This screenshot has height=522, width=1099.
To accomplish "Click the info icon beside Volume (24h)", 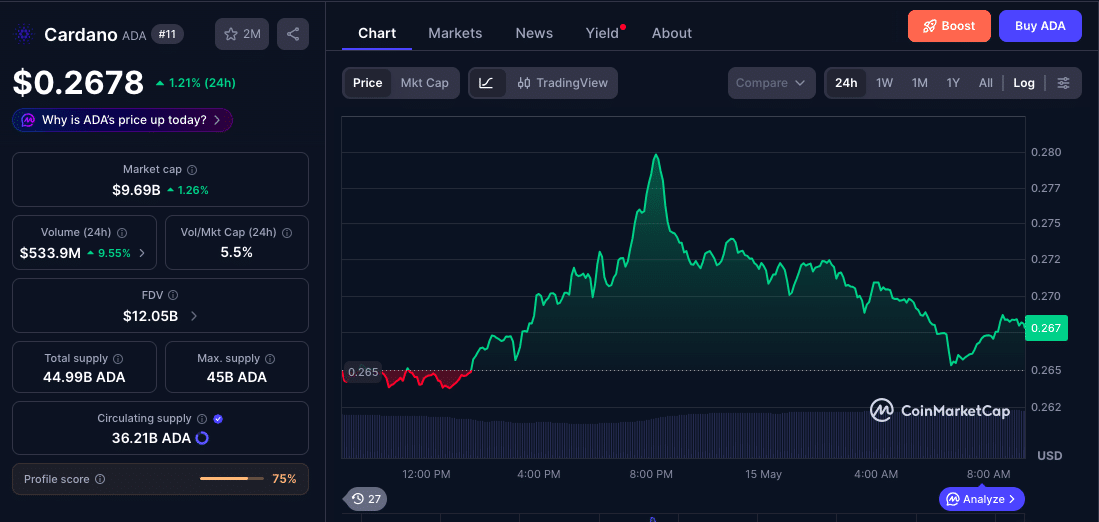I will [122, 233].
